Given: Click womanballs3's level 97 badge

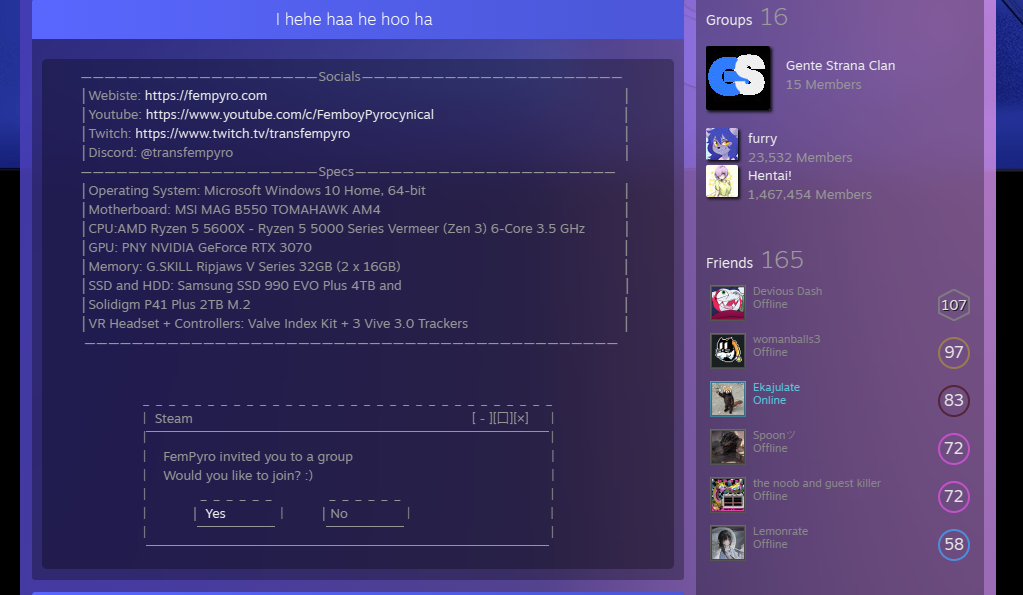Looking at the screenshot, I should point(954,352).
